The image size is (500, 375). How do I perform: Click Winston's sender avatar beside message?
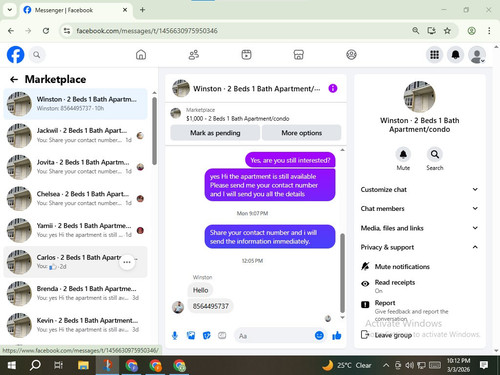coord(178,307)
